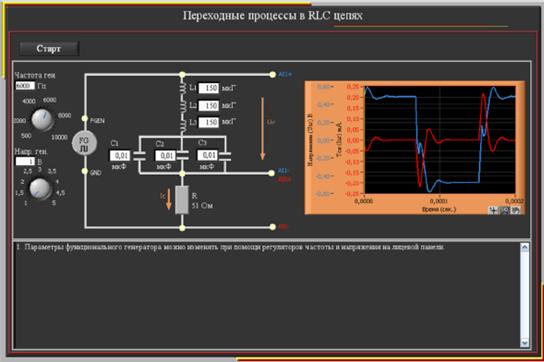Click the Старт button
The width and height of the screenshot is (544, 362).
[x=49, y=49]
